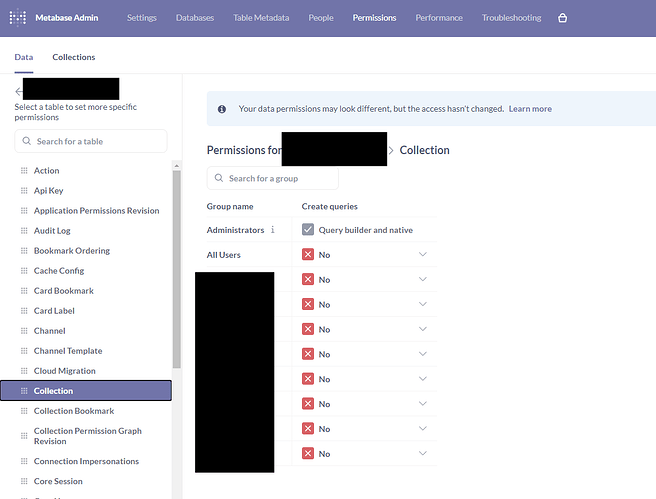Click the Create queries column header

click(x=329, y=206)
